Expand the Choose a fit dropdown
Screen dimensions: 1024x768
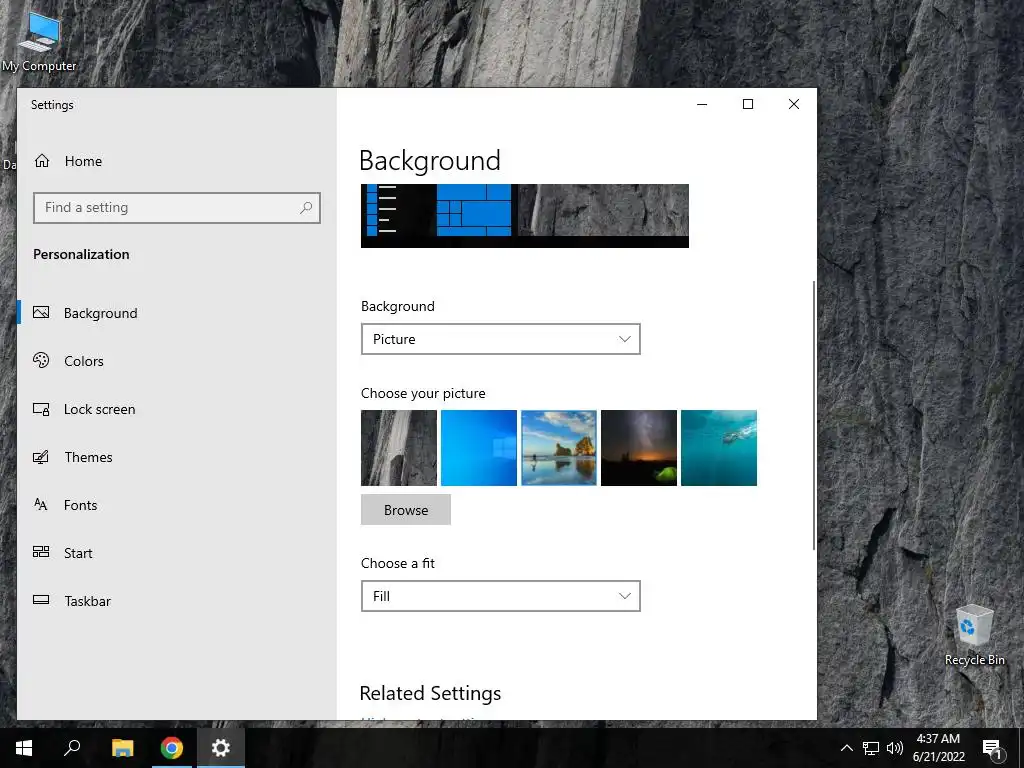pyautogui.click(x=501, y=596)
